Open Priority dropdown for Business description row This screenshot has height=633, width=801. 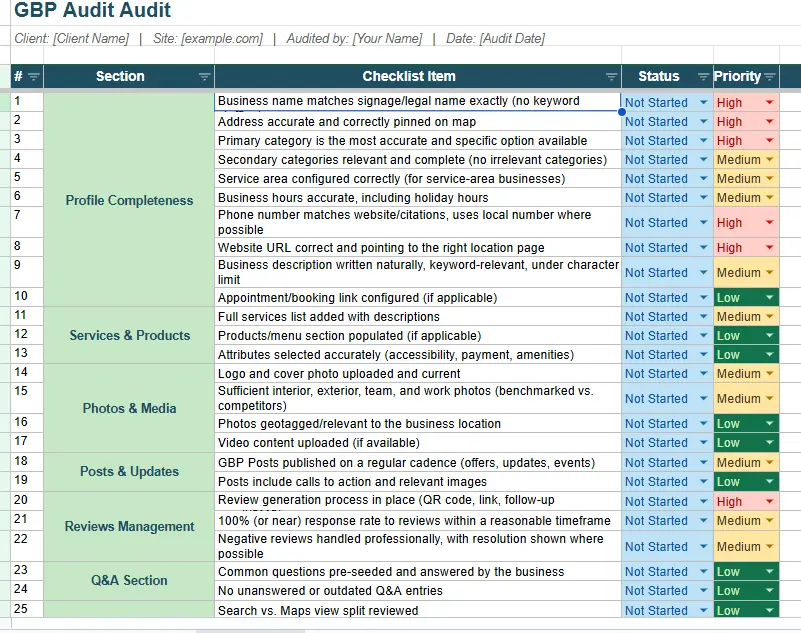pyautogui.click(x=769, y=272)
